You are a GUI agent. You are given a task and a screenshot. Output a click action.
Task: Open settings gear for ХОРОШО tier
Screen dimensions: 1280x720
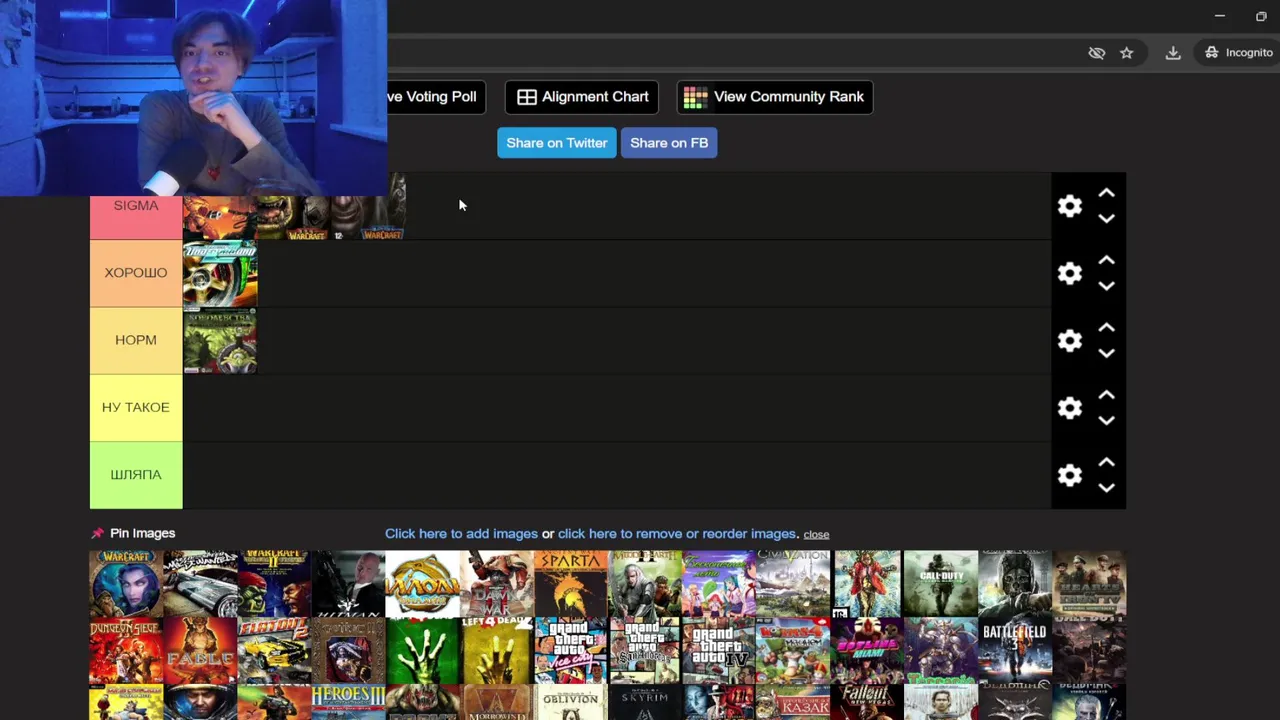point(1070,273)
